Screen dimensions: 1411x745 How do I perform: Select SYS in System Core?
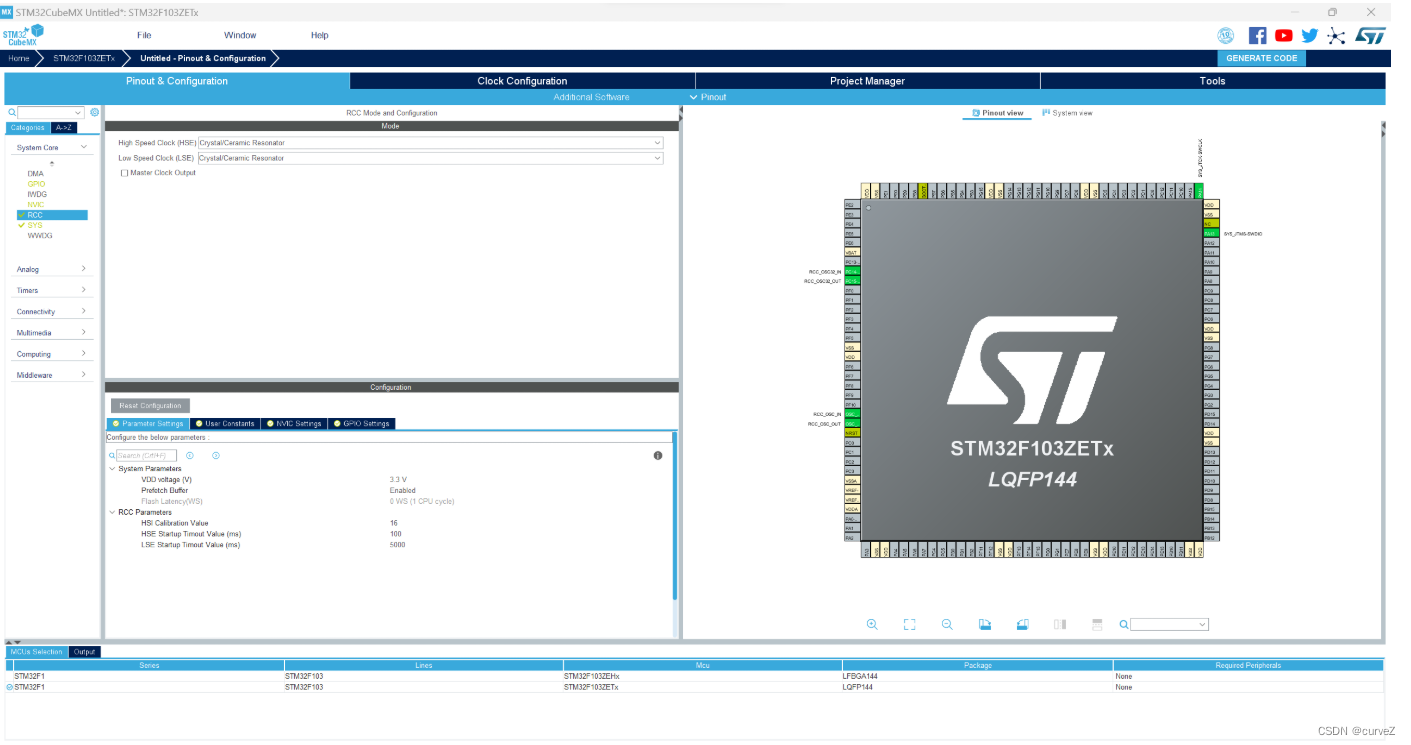[35, 225]
